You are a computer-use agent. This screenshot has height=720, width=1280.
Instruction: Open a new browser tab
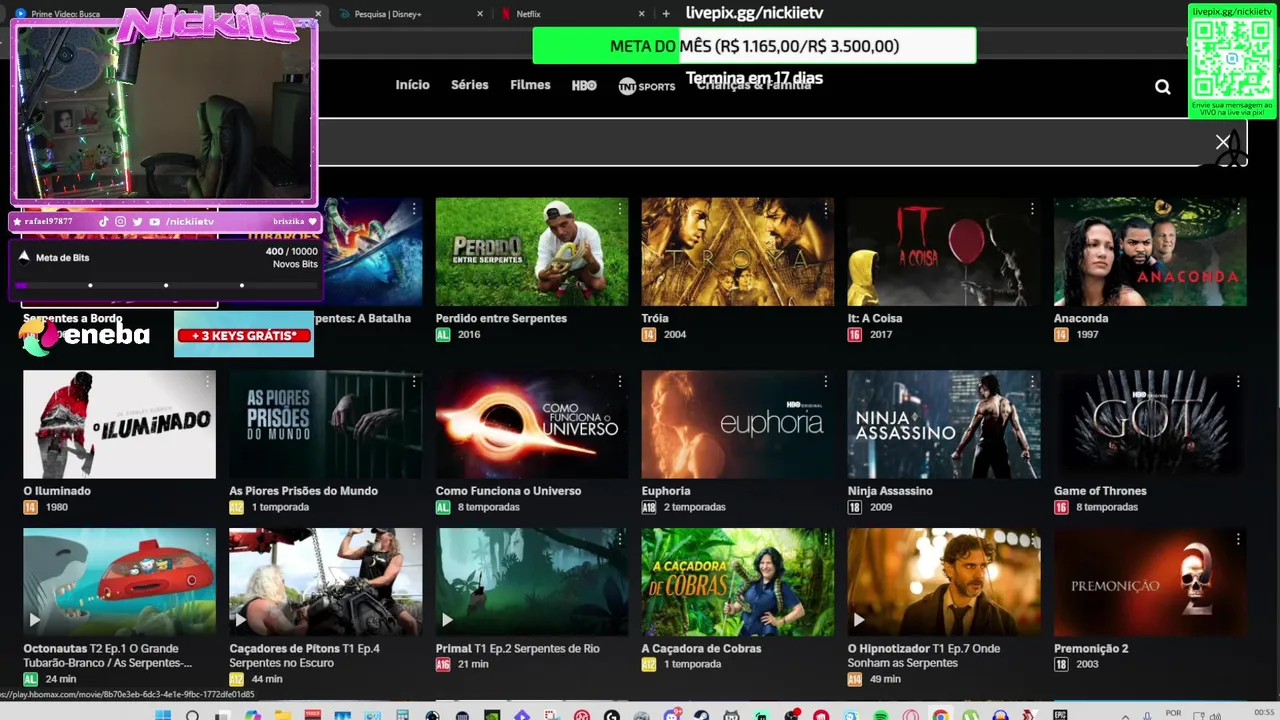(x=666, y=14)
